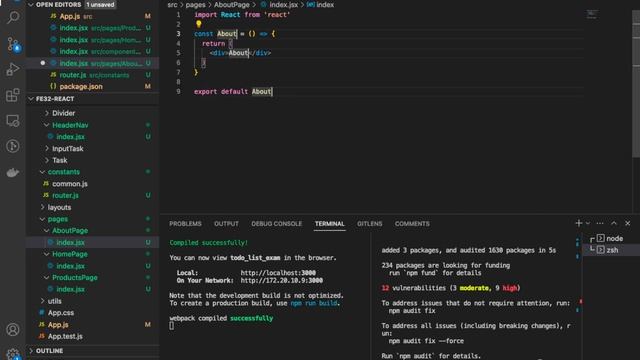Select the node terminal session

611,238
